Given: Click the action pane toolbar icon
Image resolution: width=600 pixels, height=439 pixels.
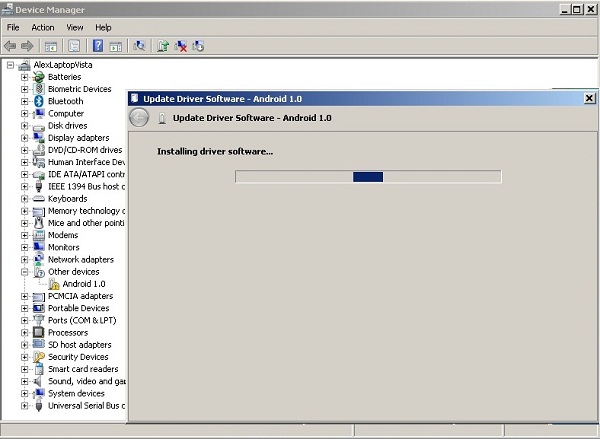Looking at the screenshot, I should (x=116, y=46).
